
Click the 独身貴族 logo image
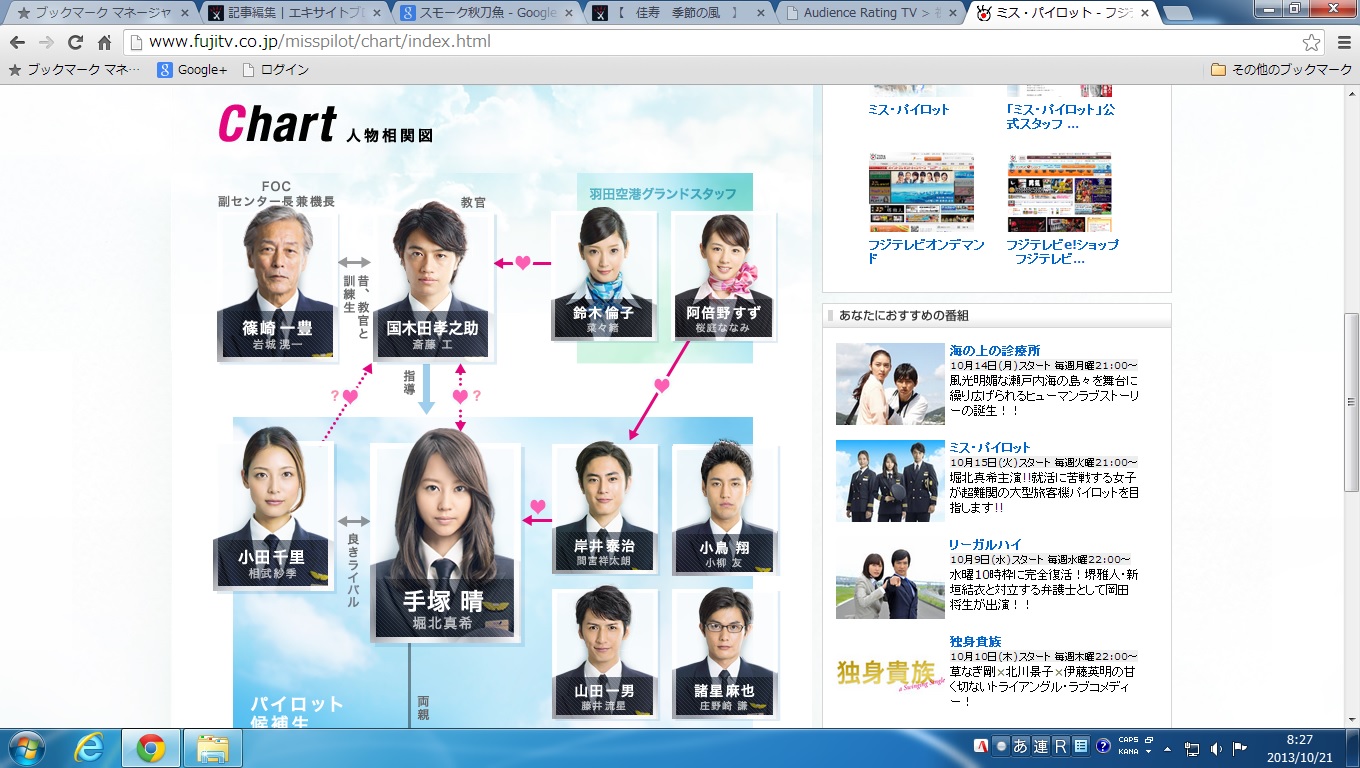click(x=890, y=674)
